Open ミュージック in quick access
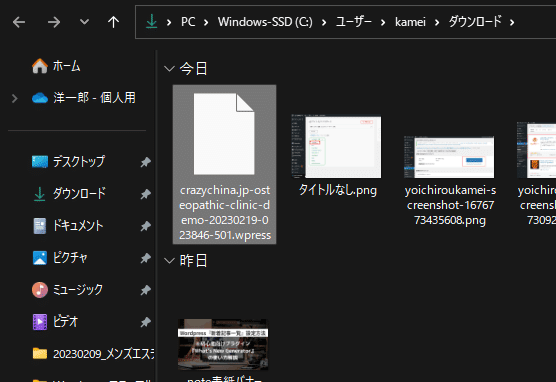This screenshot has width=556, height=382. (78, 290)
